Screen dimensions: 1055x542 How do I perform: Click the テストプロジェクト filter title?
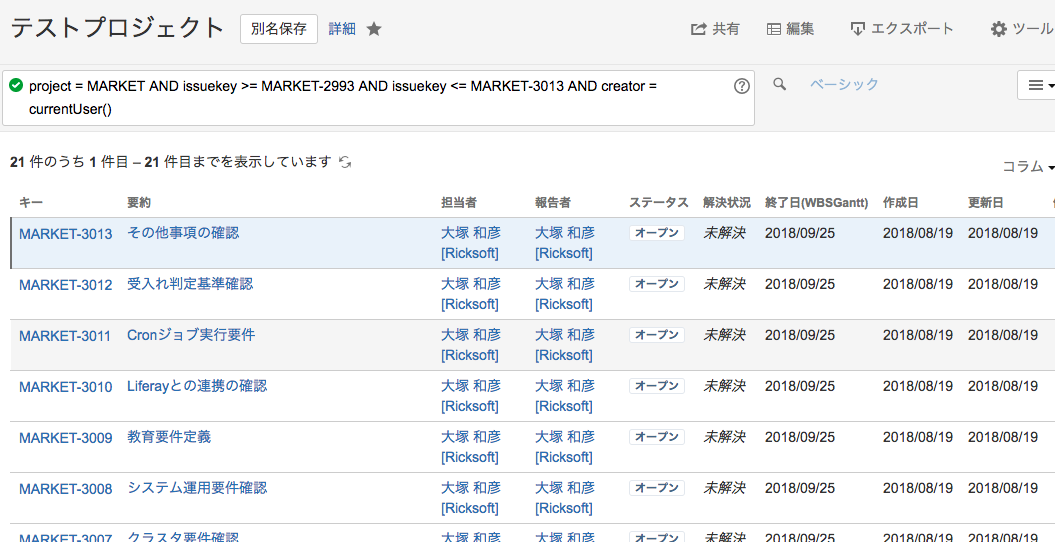[118, 28]
